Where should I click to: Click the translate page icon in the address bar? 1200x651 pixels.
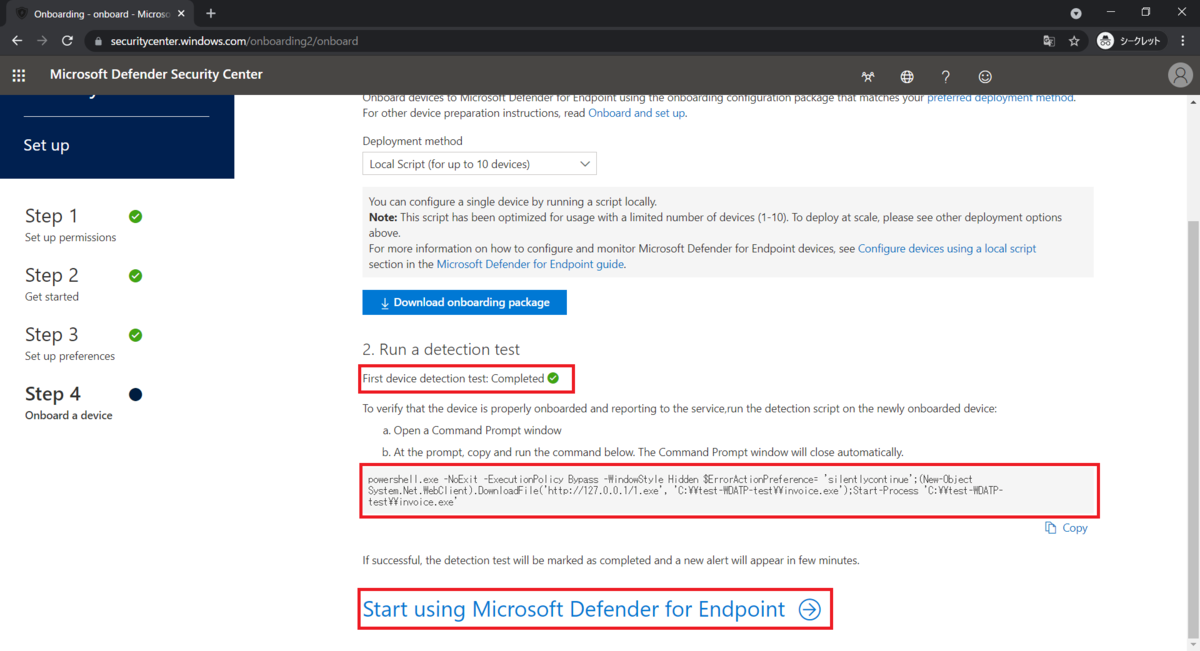click(1048, 41)
